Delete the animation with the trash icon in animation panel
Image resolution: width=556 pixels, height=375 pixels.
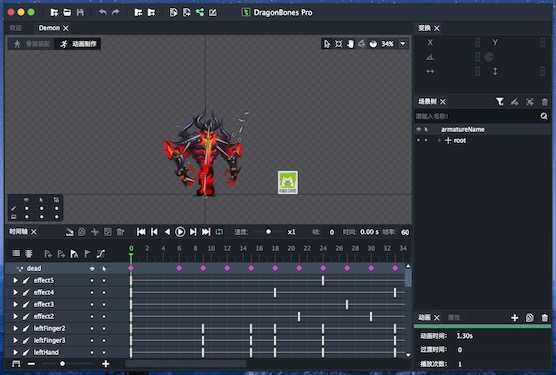(x=545, y=318)
